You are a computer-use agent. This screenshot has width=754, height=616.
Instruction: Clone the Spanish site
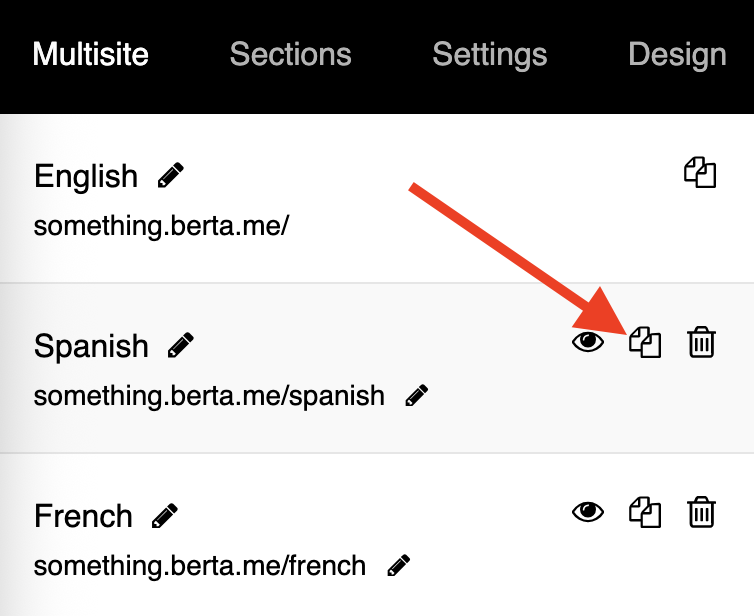[645, 342]
